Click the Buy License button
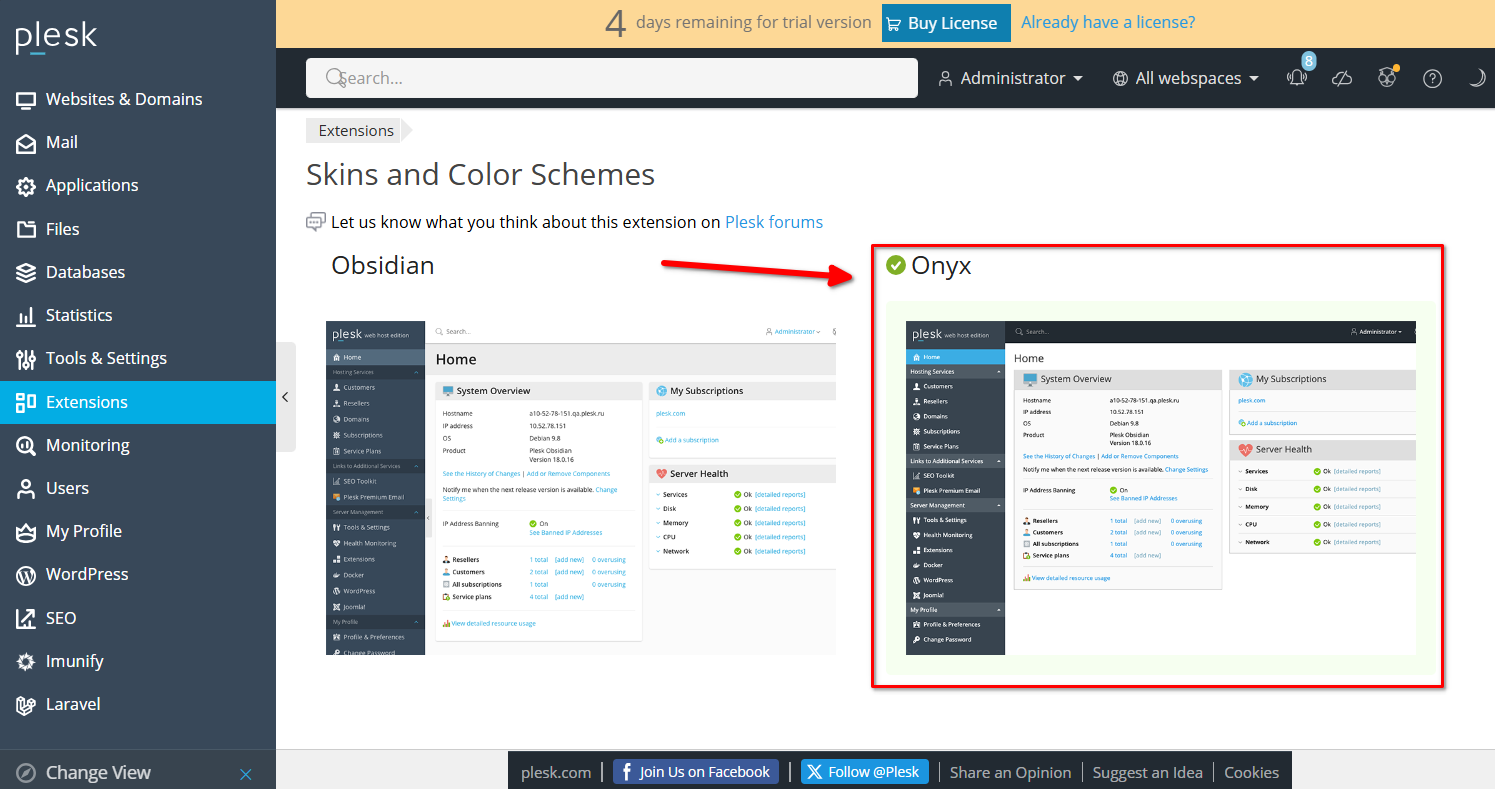The height and width of the screenshot is (789, 1495). [946, 23]
